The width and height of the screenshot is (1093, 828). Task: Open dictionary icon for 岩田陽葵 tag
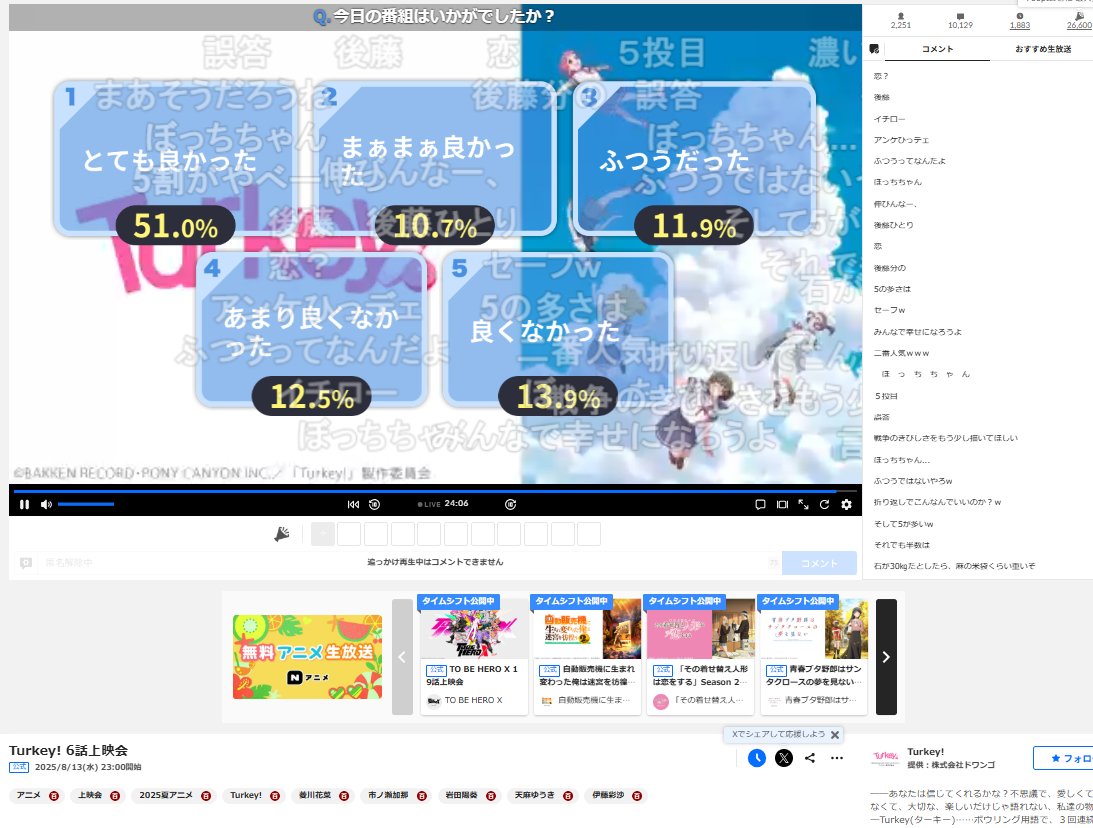pyautogui.click(x=491, y=796)
